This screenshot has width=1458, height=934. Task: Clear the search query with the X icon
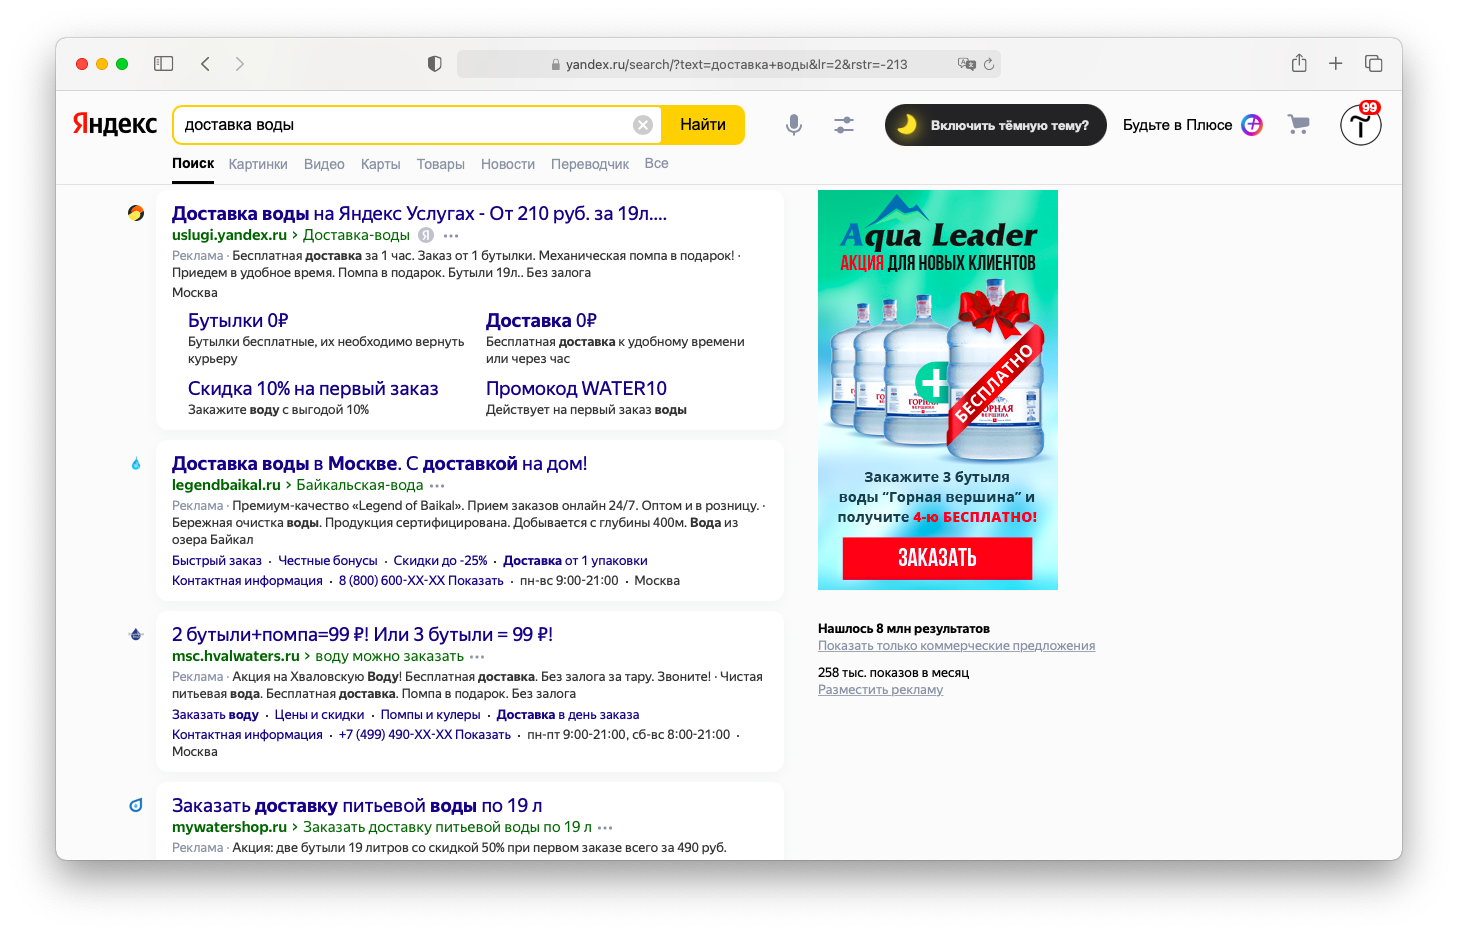tap(643, 125)
